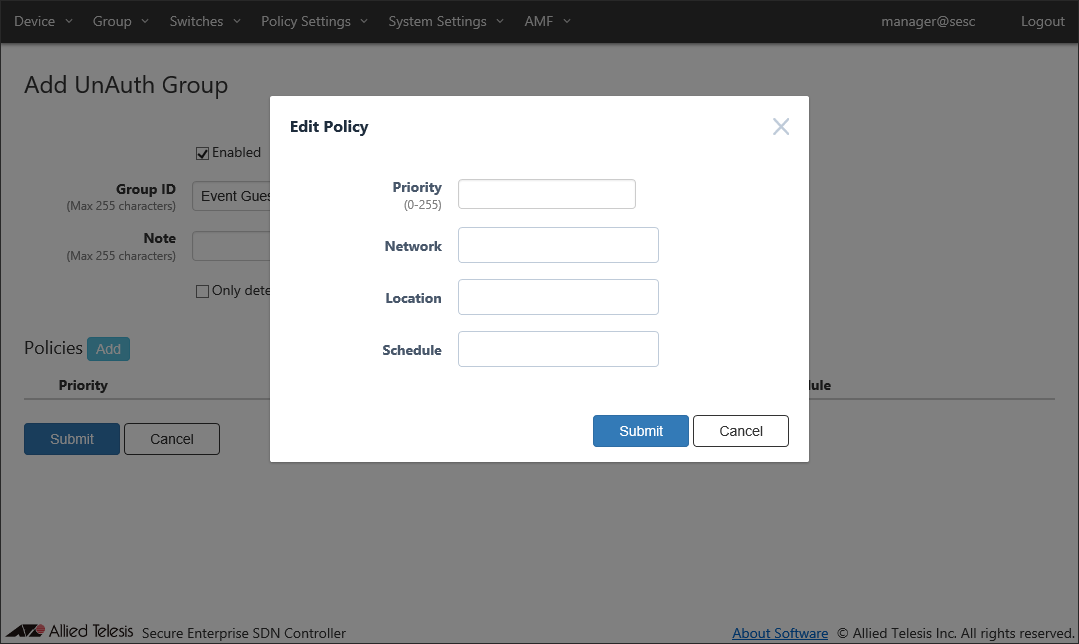Click into the Schedule field
The width and height of the screenshot is (1079, 644).
[558, 349]
